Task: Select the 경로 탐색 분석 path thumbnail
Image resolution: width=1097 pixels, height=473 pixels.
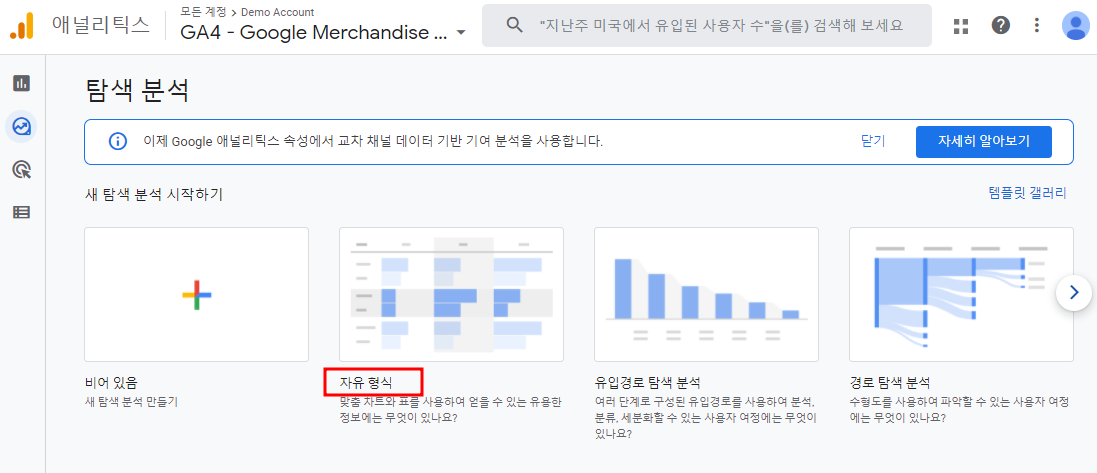Action: (961, 295)
